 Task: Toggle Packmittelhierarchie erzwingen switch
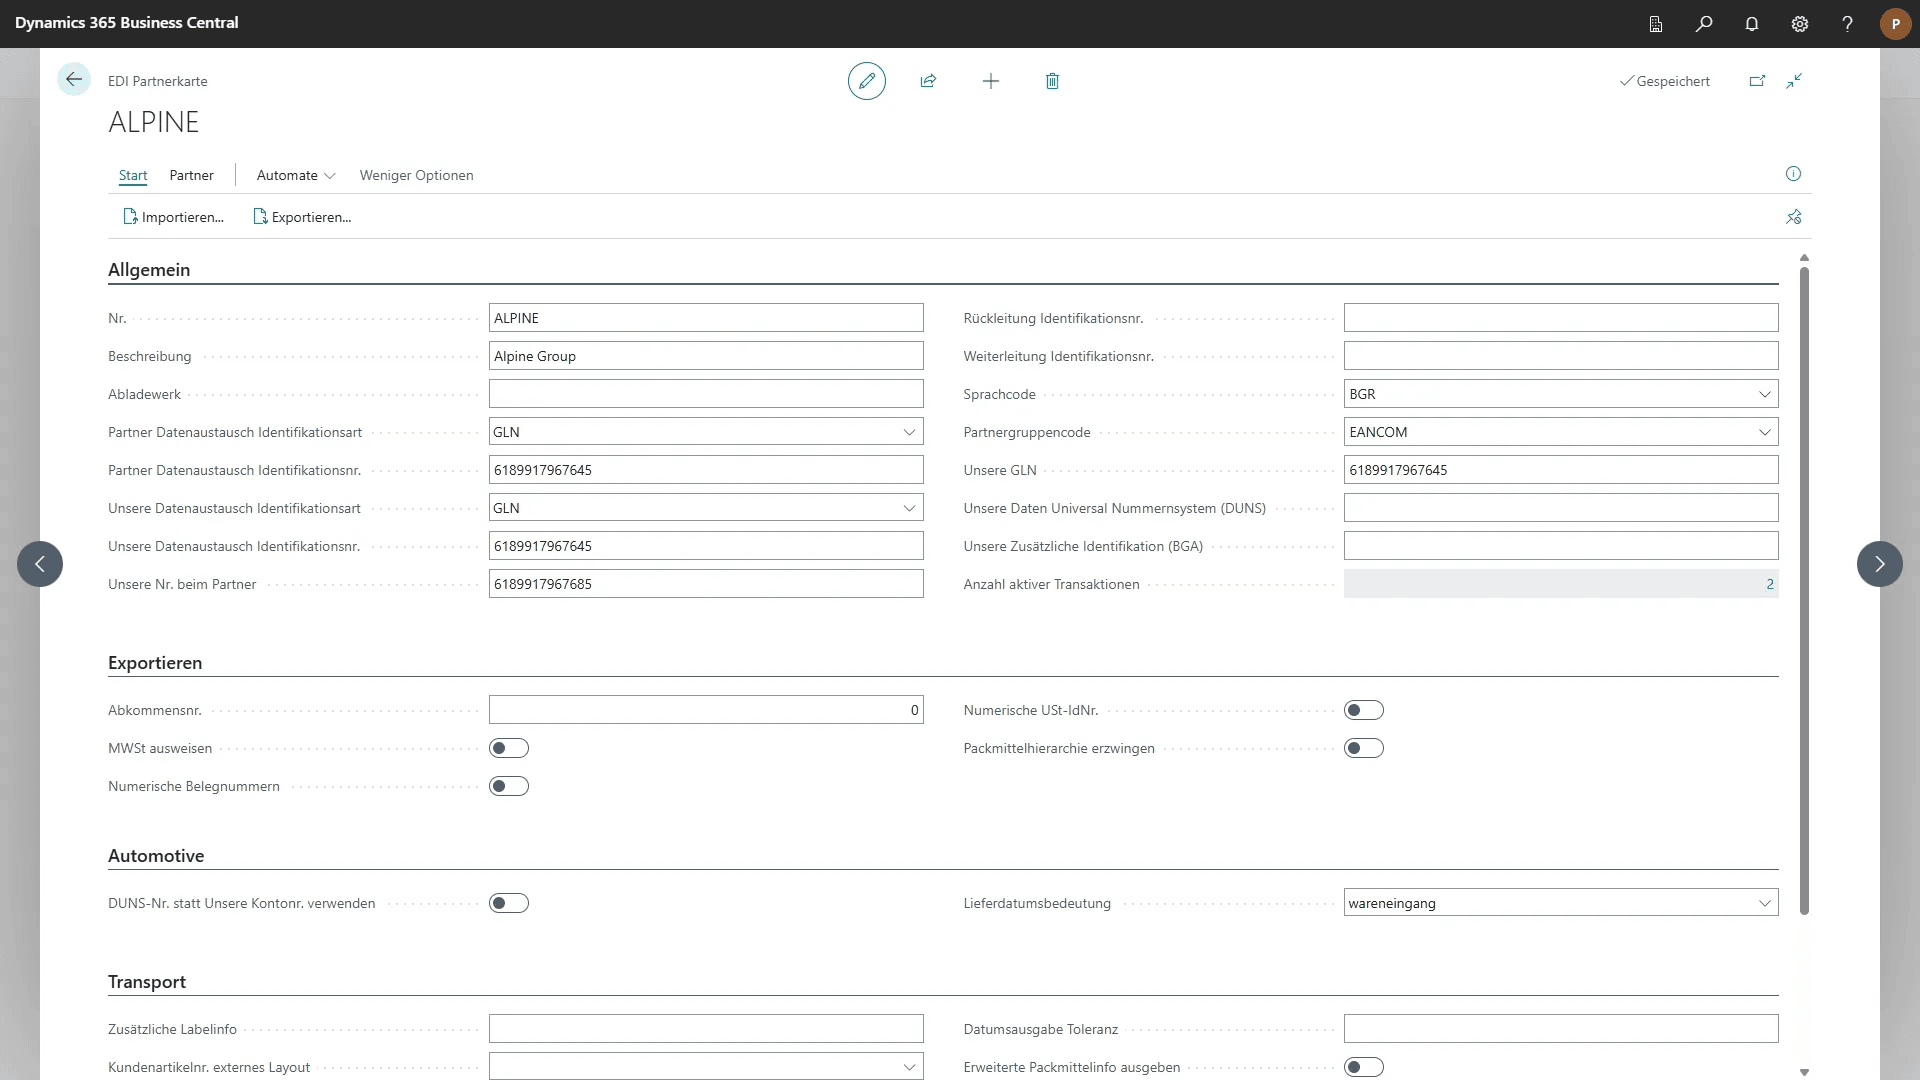tap(1364, 748)
